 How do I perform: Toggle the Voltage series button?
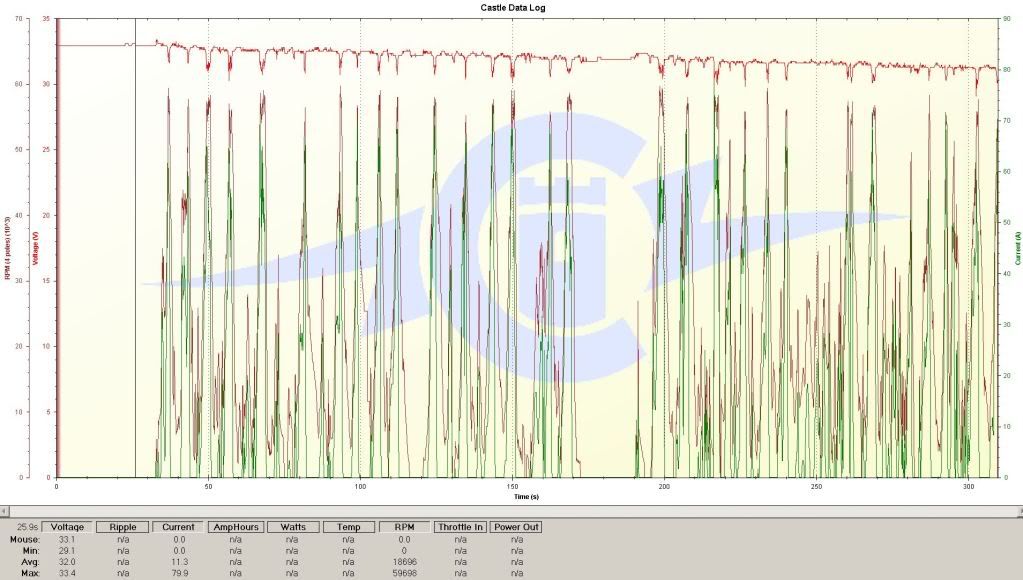click(68, 527)
